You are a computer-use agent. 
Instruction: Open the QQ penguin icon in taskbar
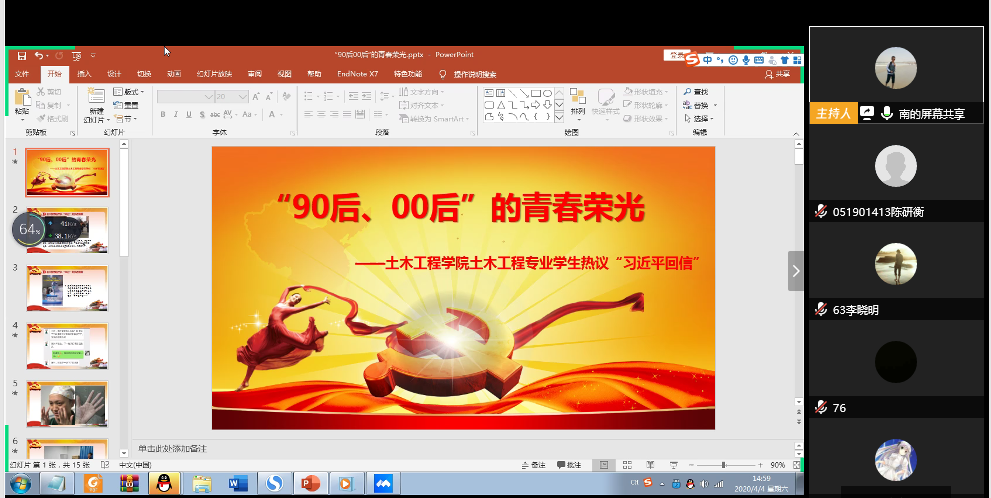164,484
